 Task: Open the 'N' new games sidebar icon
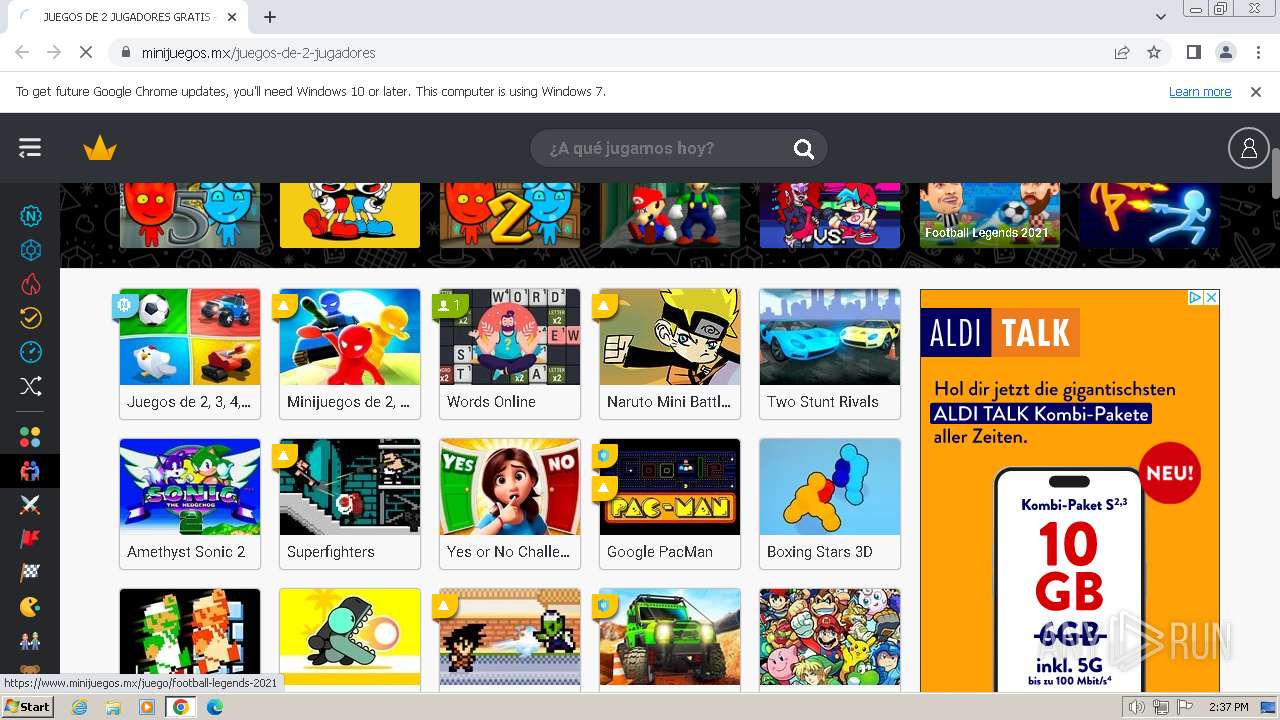pyautogui.click(x=31, y=216)
